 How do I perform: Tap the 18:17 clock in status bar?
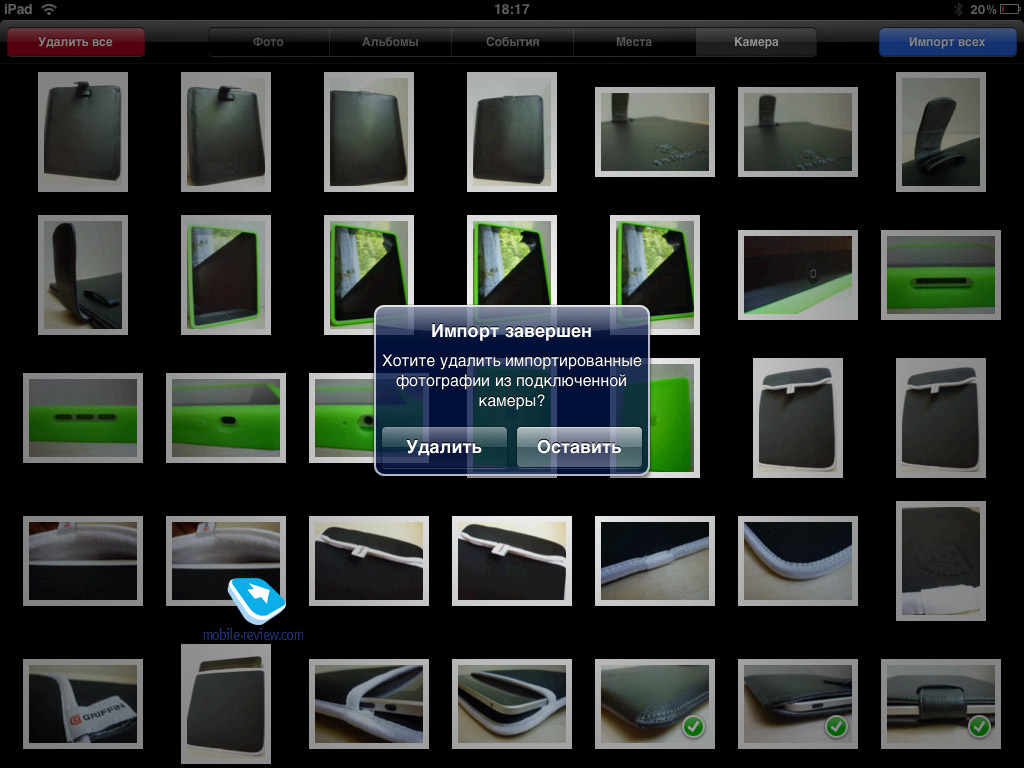(x=512, y=9)
